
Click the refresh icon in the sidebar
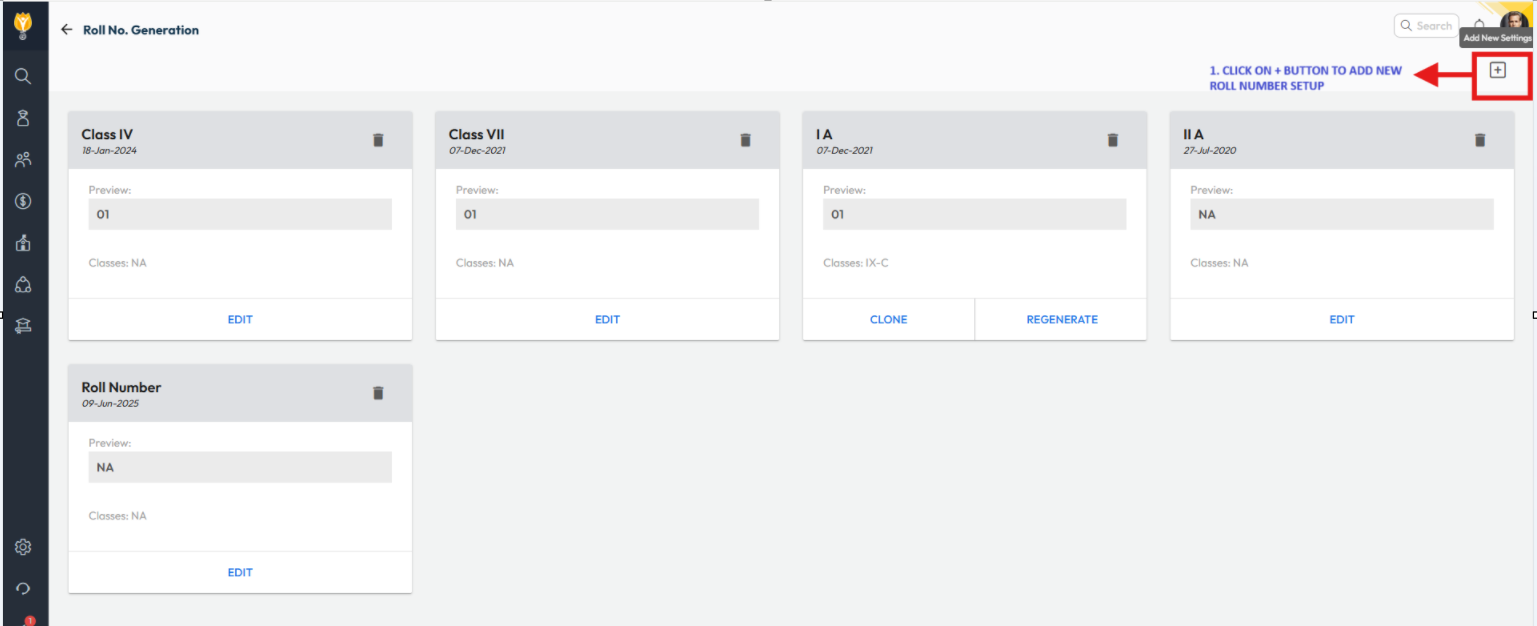[x=23, y=589]
